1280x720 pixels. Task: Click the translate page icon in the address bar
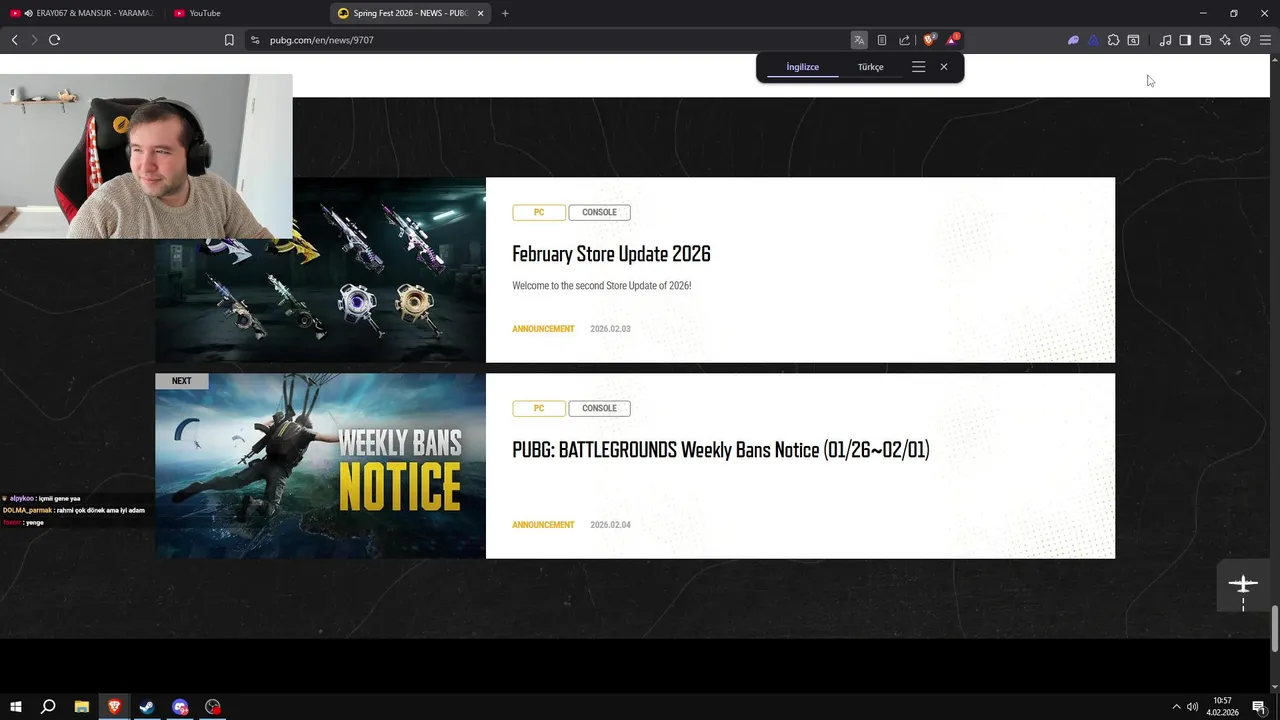click(x=859, y=40)
